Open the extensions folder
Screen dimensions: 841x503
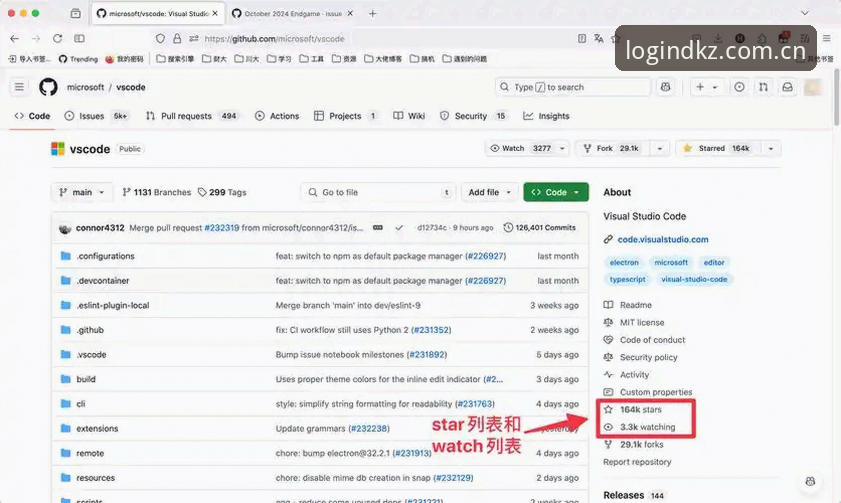(x=97, y=428)
